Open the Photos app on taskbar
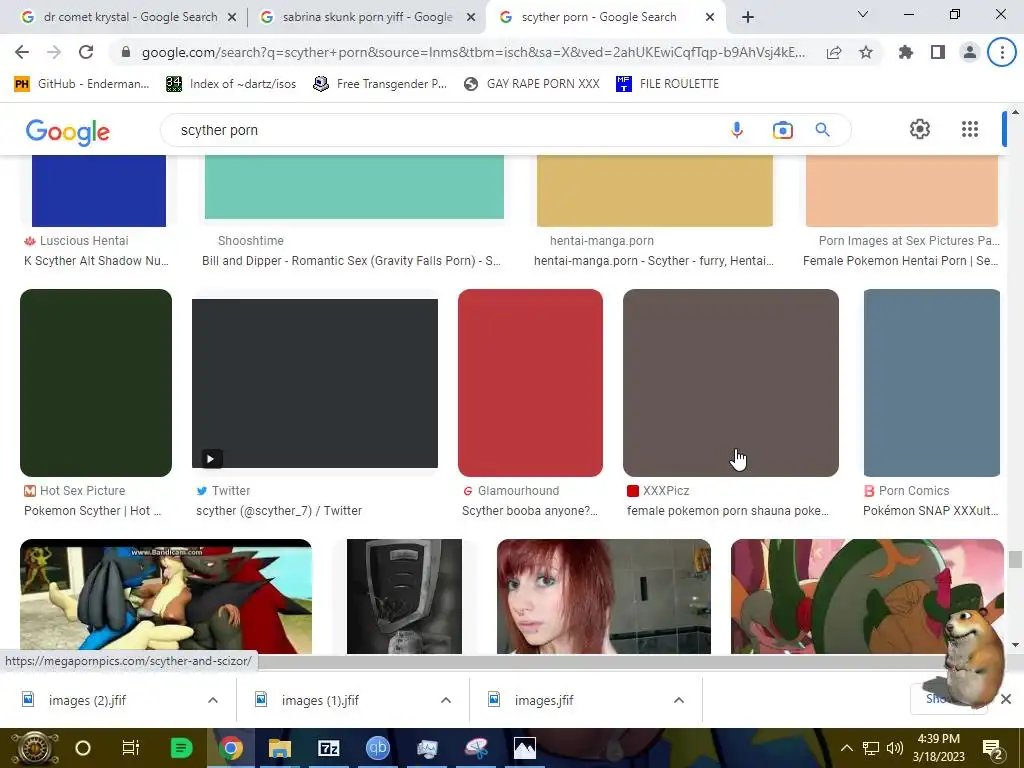1024x768 pixels. pyautogui.click(x=524, y=748)
